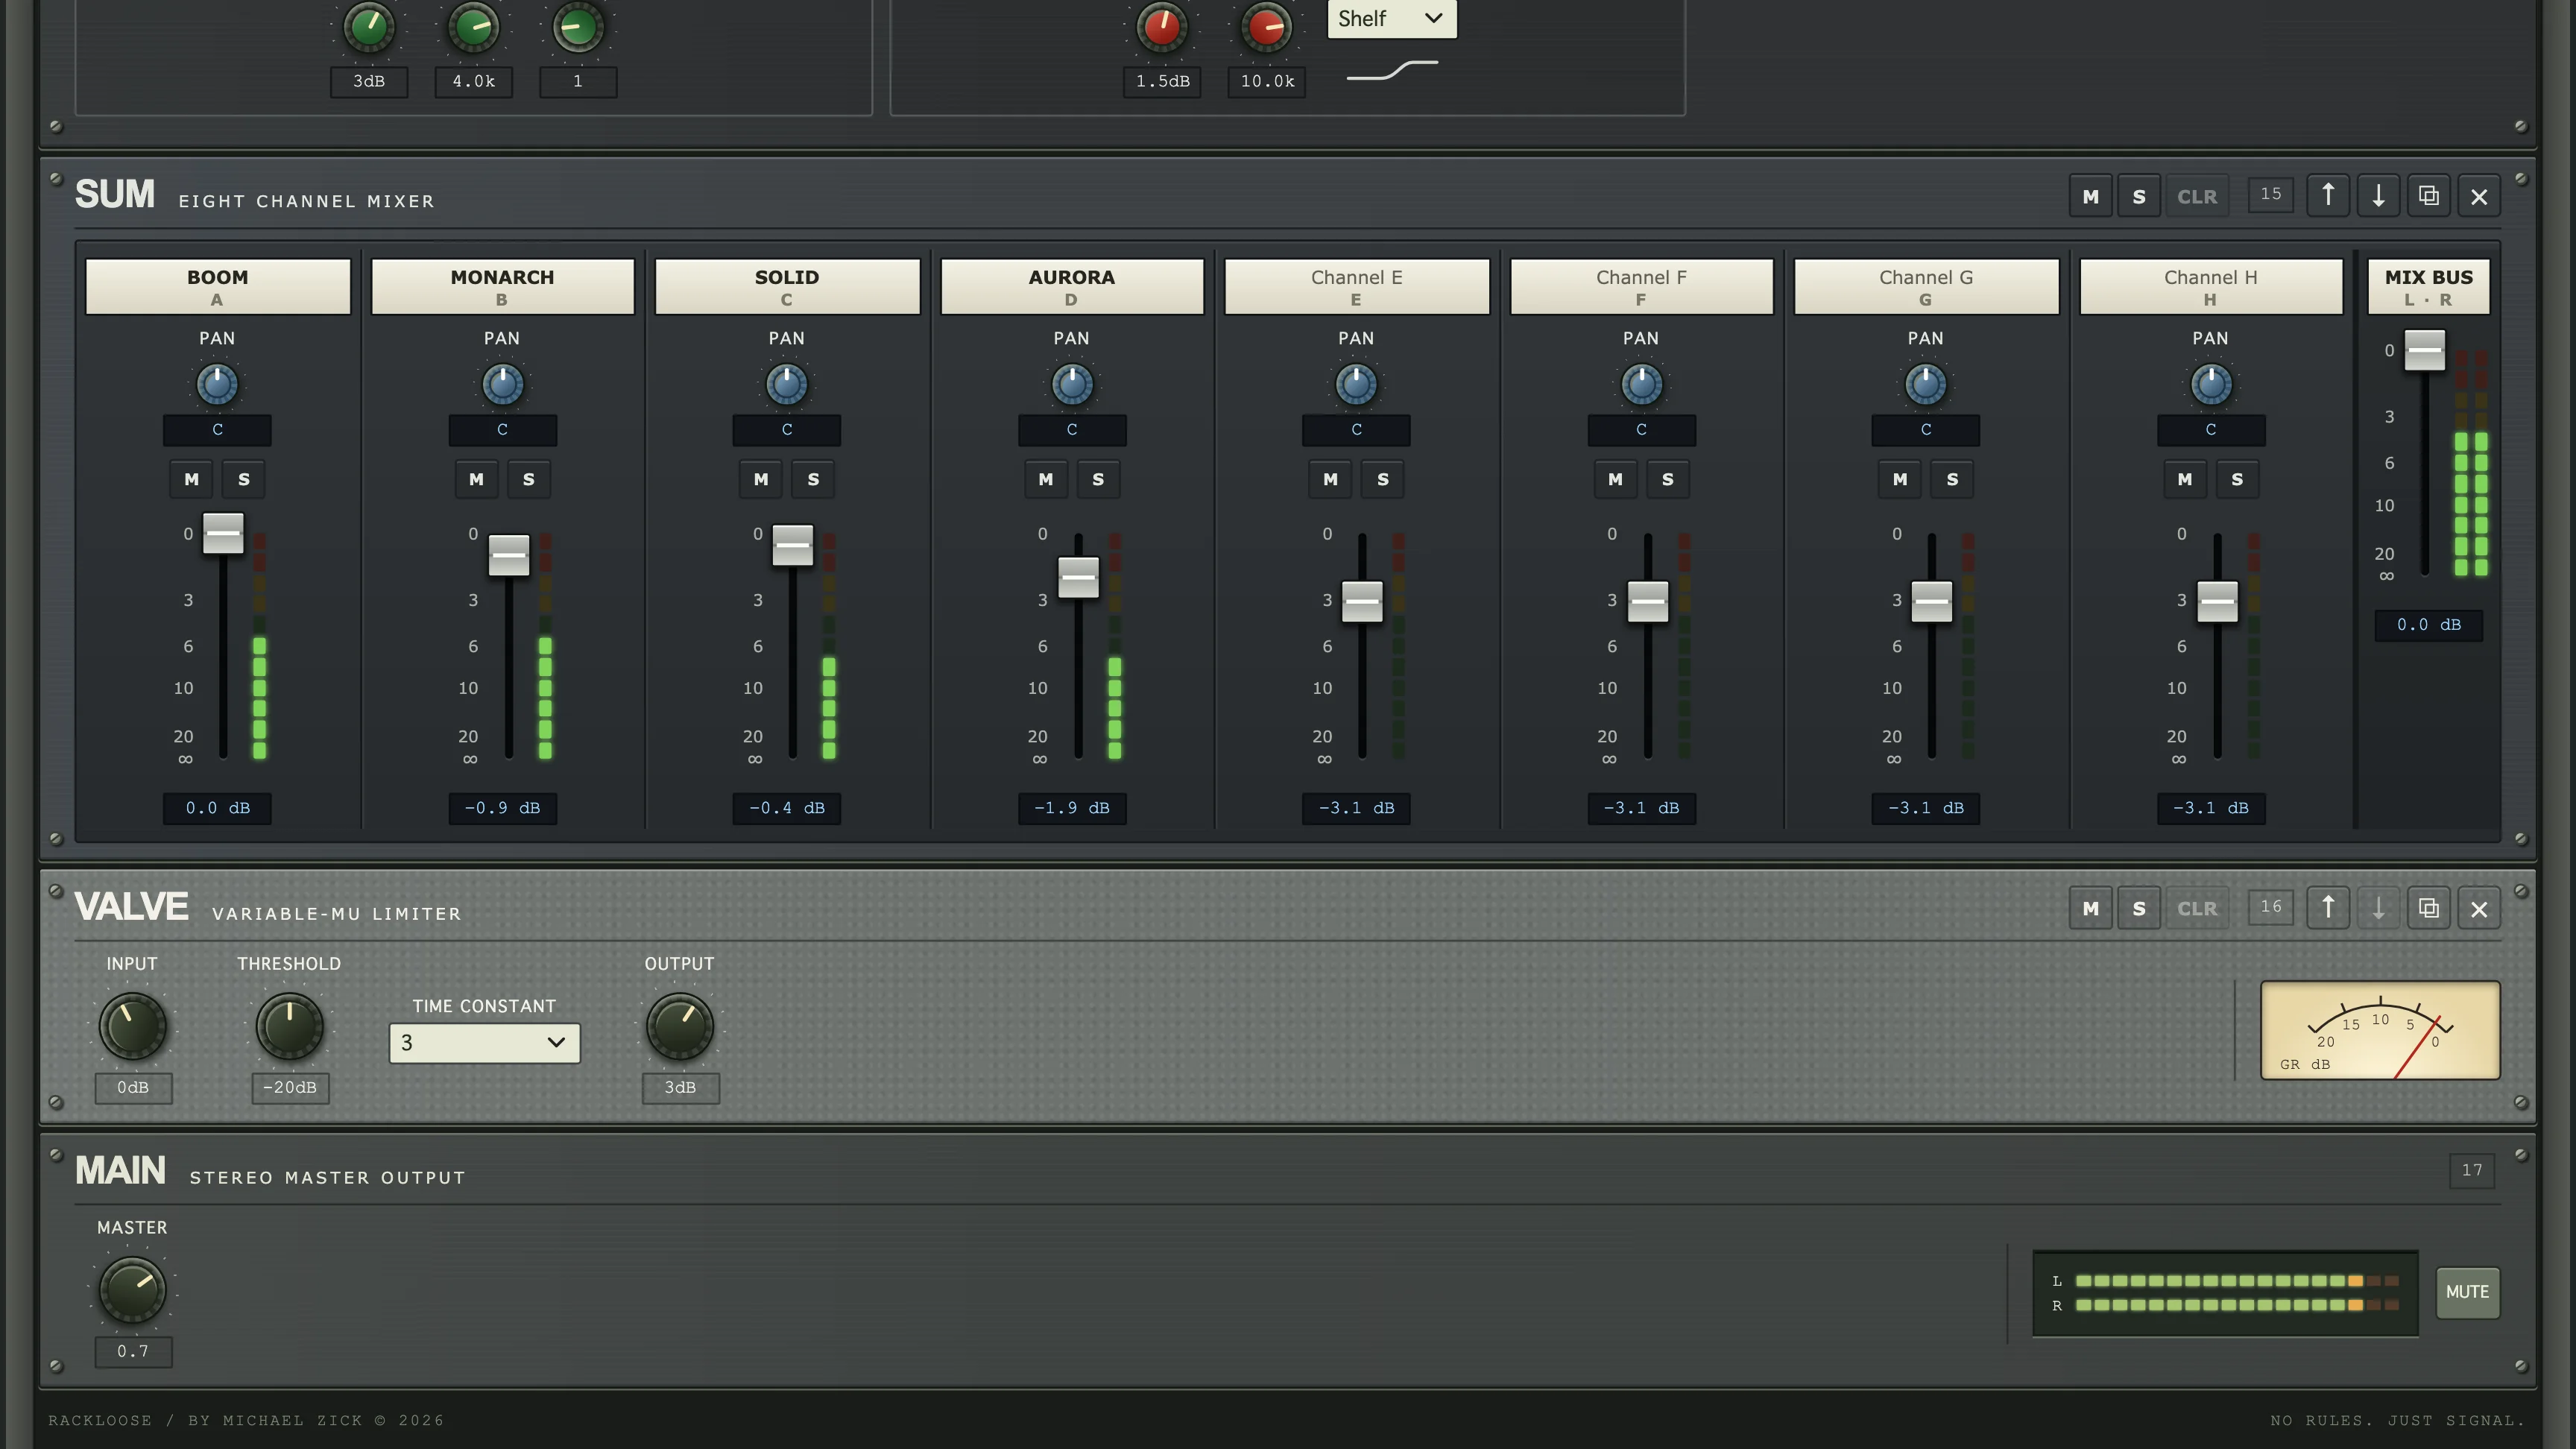Duplicate the SUM mixer module
The width and height of the screenshot is (2576, 1449).
pos(2428,196)
